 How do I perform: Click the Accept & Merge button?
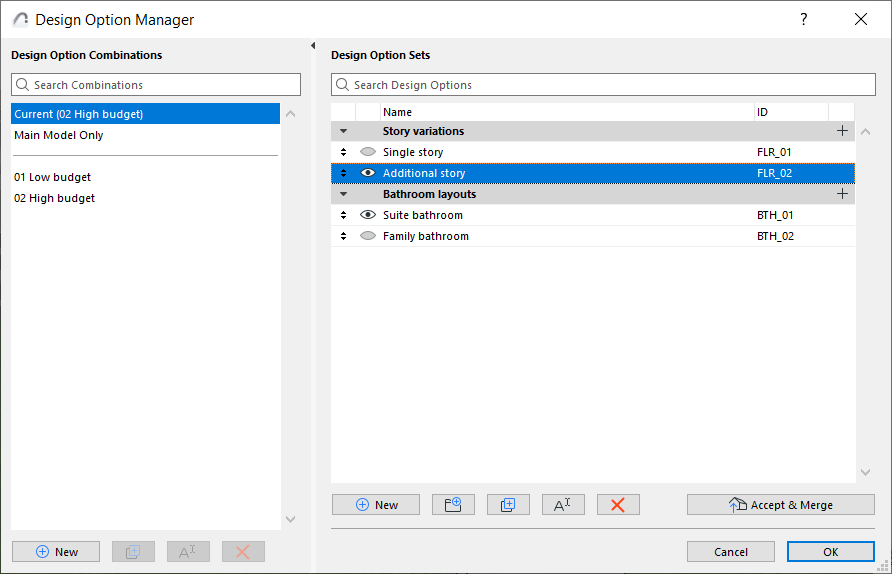click(x=780, y=505)
